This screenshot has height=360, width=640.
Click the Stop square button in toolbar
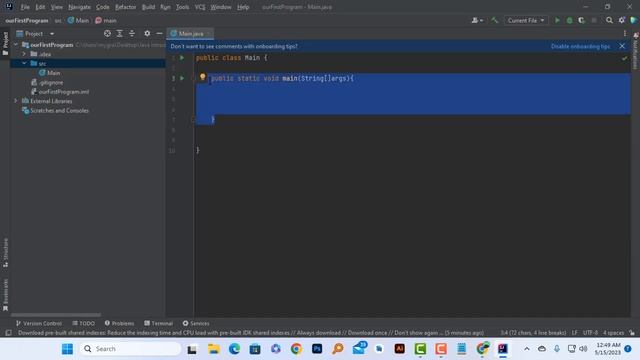coord(594,20)
